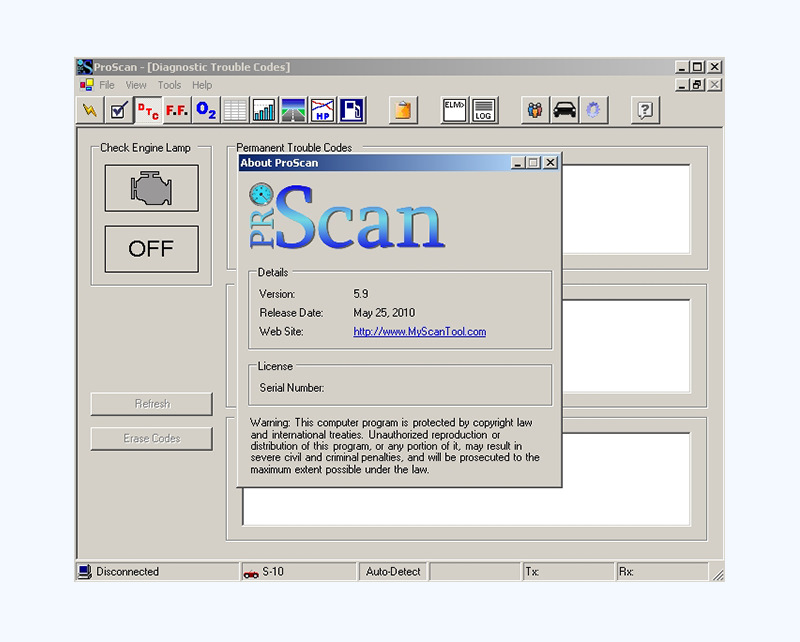This screenshot has height=642, width=800.
Task: Click the Serial Number label
Action: pyautogui.click(x=292, y=388)
